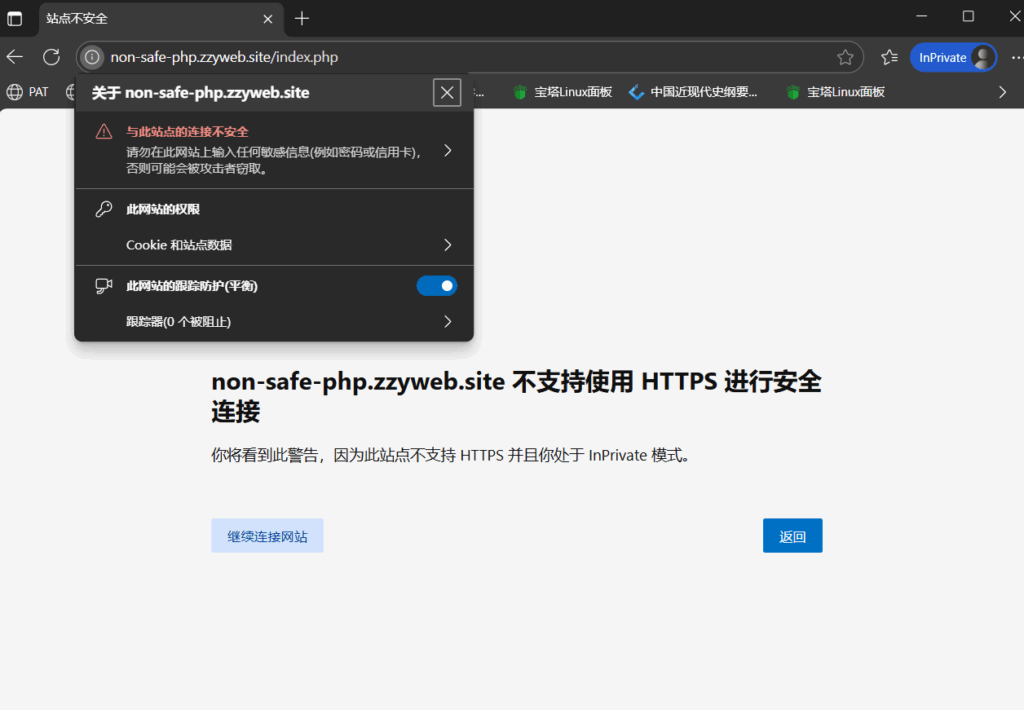Expand Cookie 和站点数据 entry
The height and width of the screenshot is (710, 1024).
coord(447,245)
